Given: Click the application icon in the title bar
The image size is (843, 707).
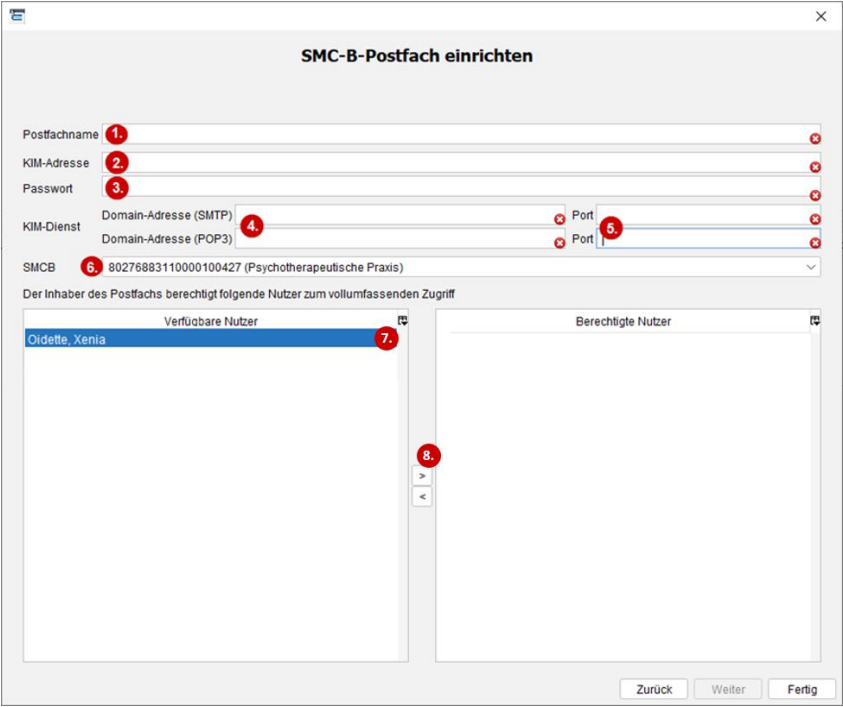Looking at the screenshot, I should [x=17, y=16].
